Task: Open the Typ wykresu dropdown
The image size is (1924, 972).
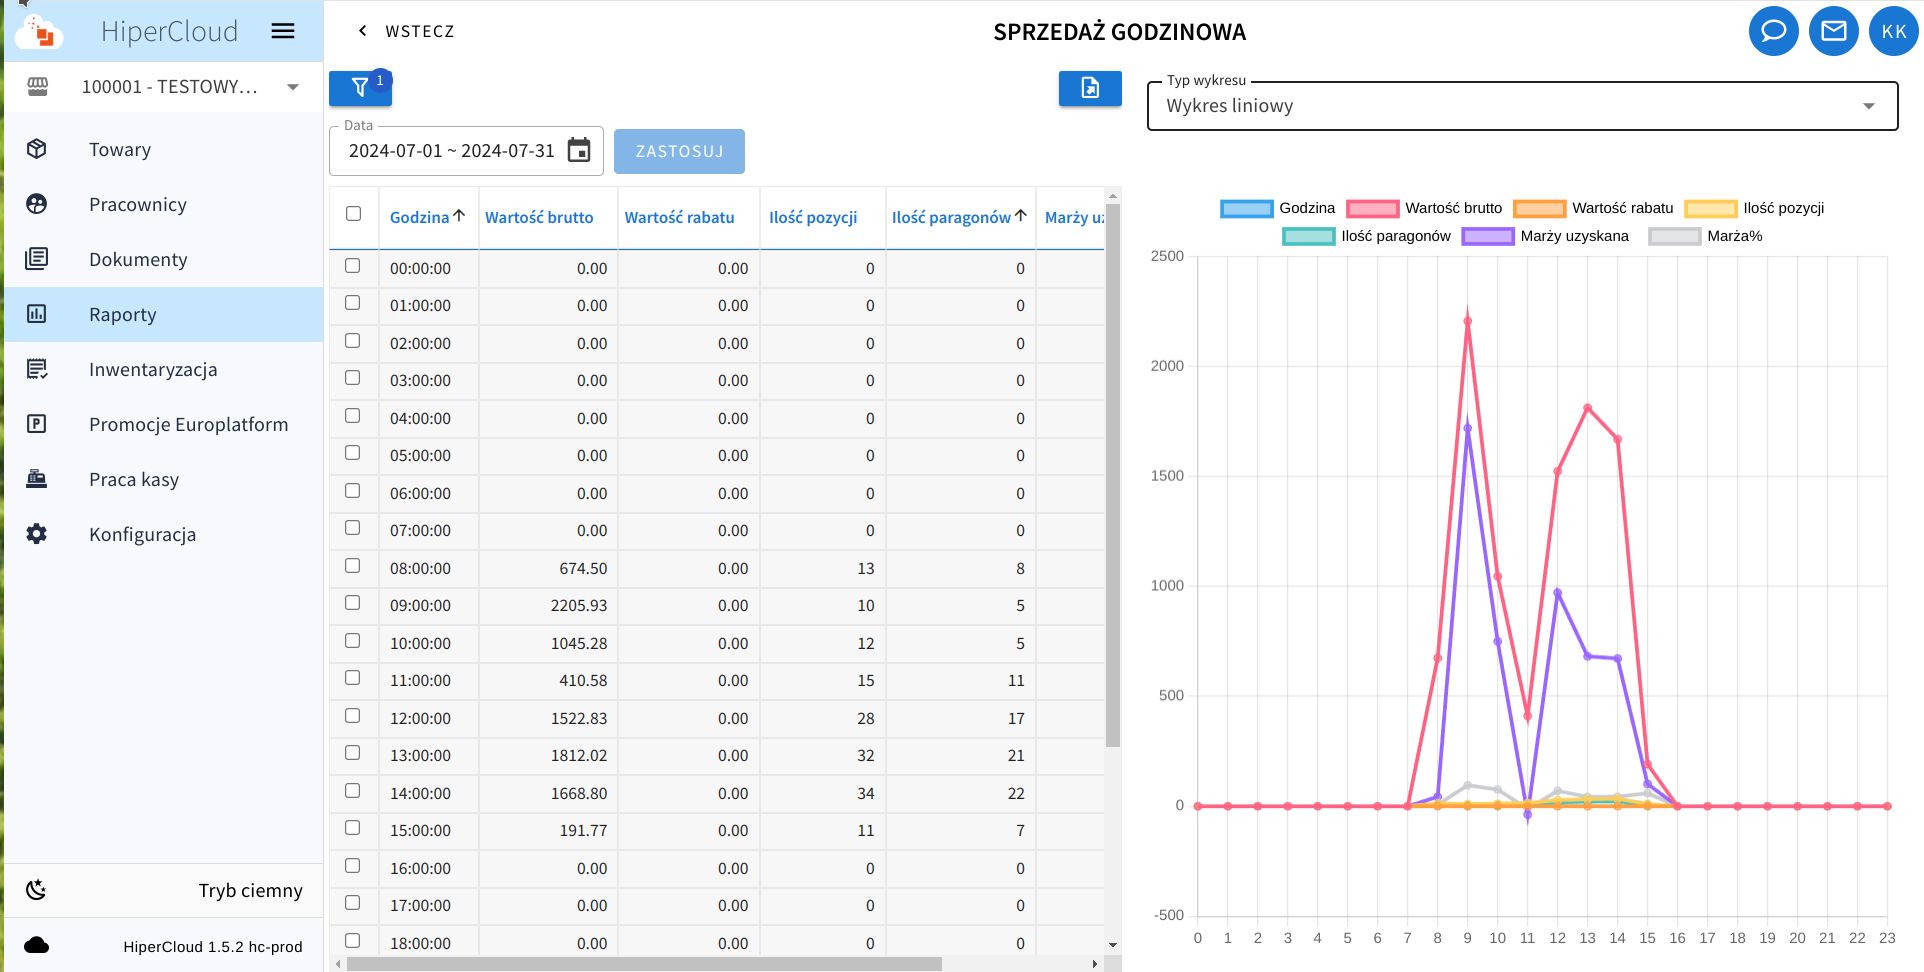Action: click(1522, 106)
